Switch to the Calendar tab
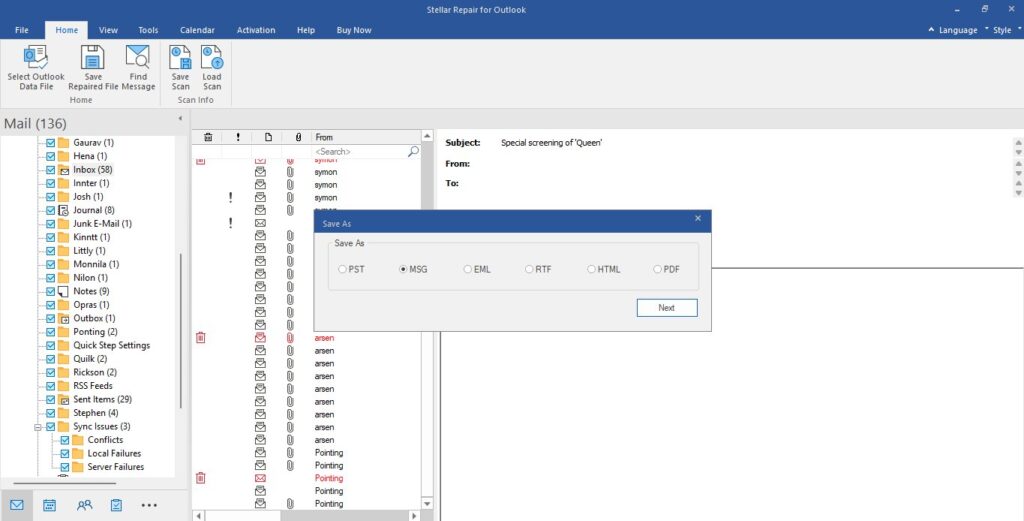This screenshot has width=1024, height=521. click(197, 30)
